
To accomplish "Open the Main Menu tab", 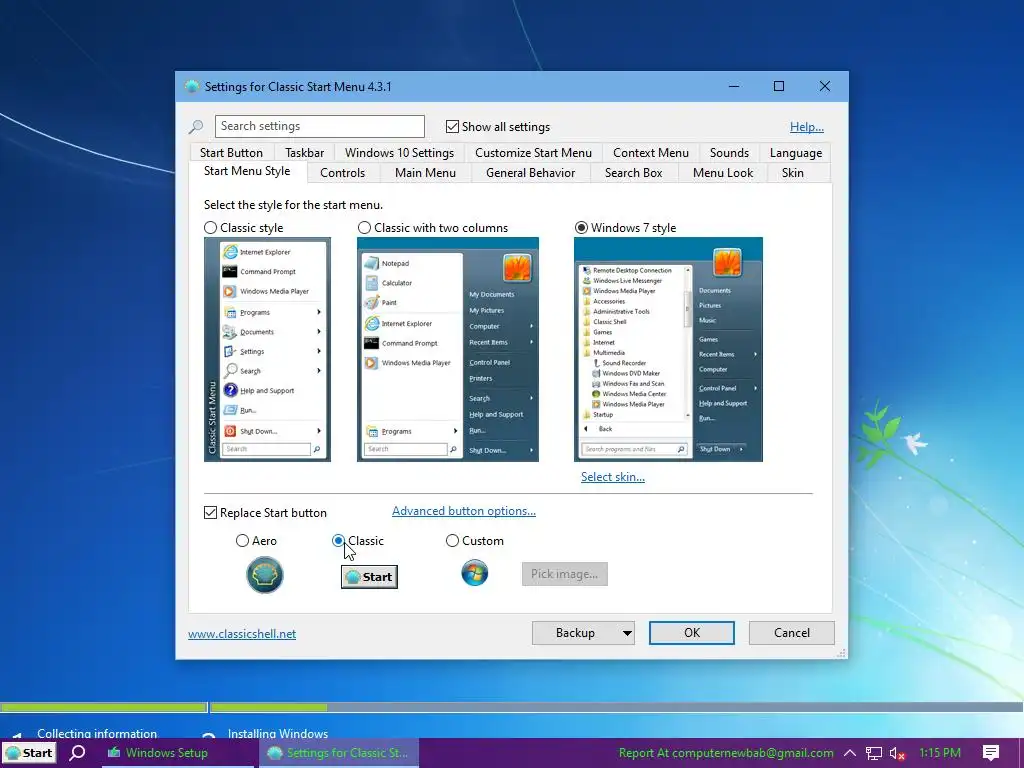I will 425,173.
